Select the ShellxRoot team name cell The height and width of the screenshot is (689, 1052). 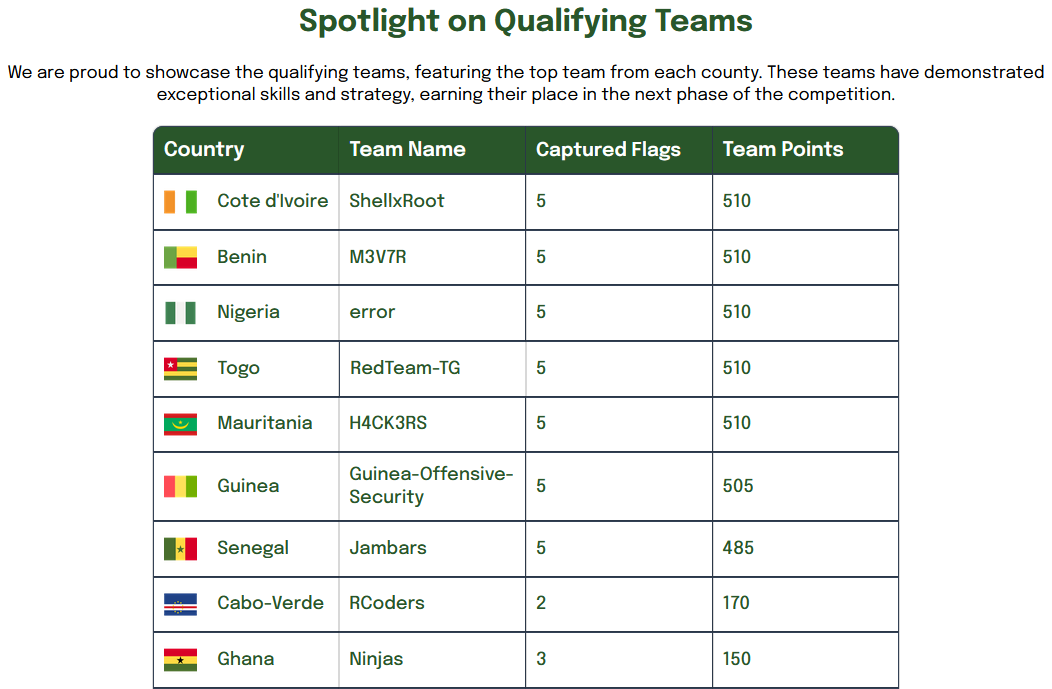[x=432, y=202]
